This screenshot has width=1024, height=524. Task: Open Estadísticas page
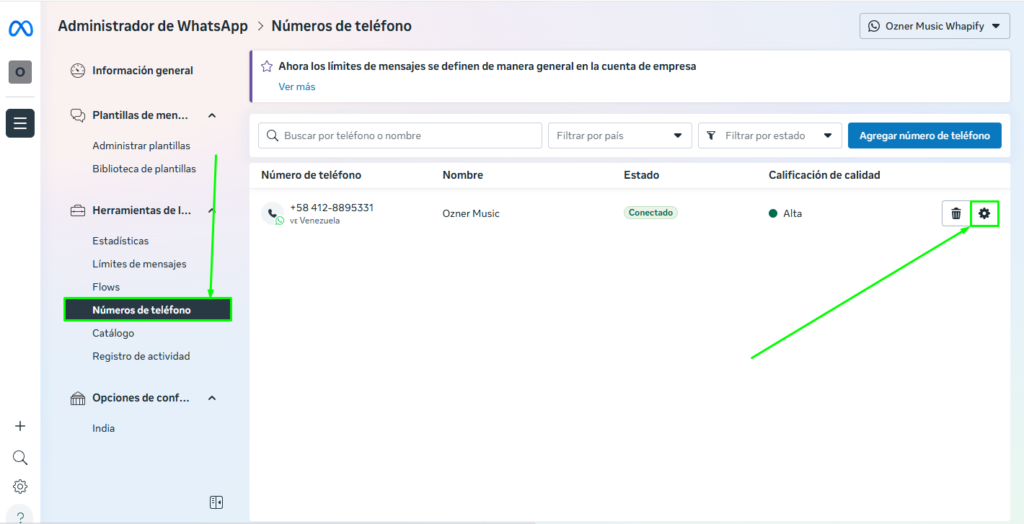click(121, 241)
